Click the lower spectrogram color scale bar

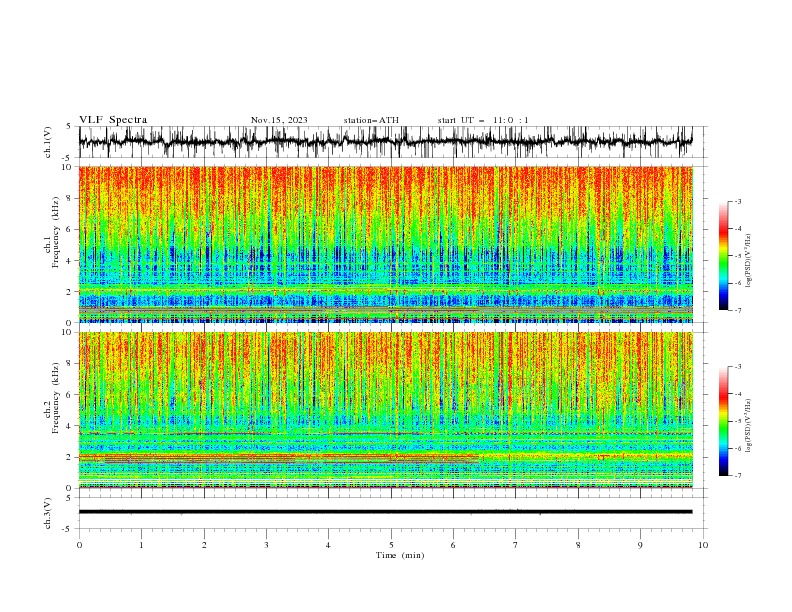click(723, 421)
